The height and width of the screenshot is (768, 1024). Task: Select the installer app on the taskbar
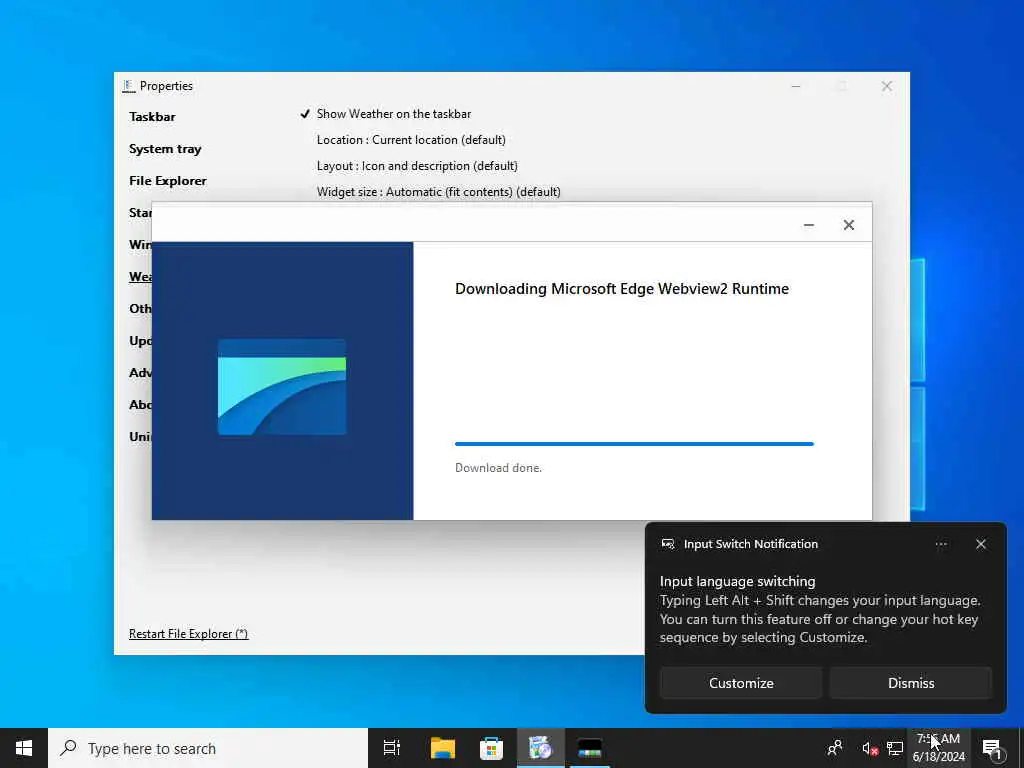540,748
